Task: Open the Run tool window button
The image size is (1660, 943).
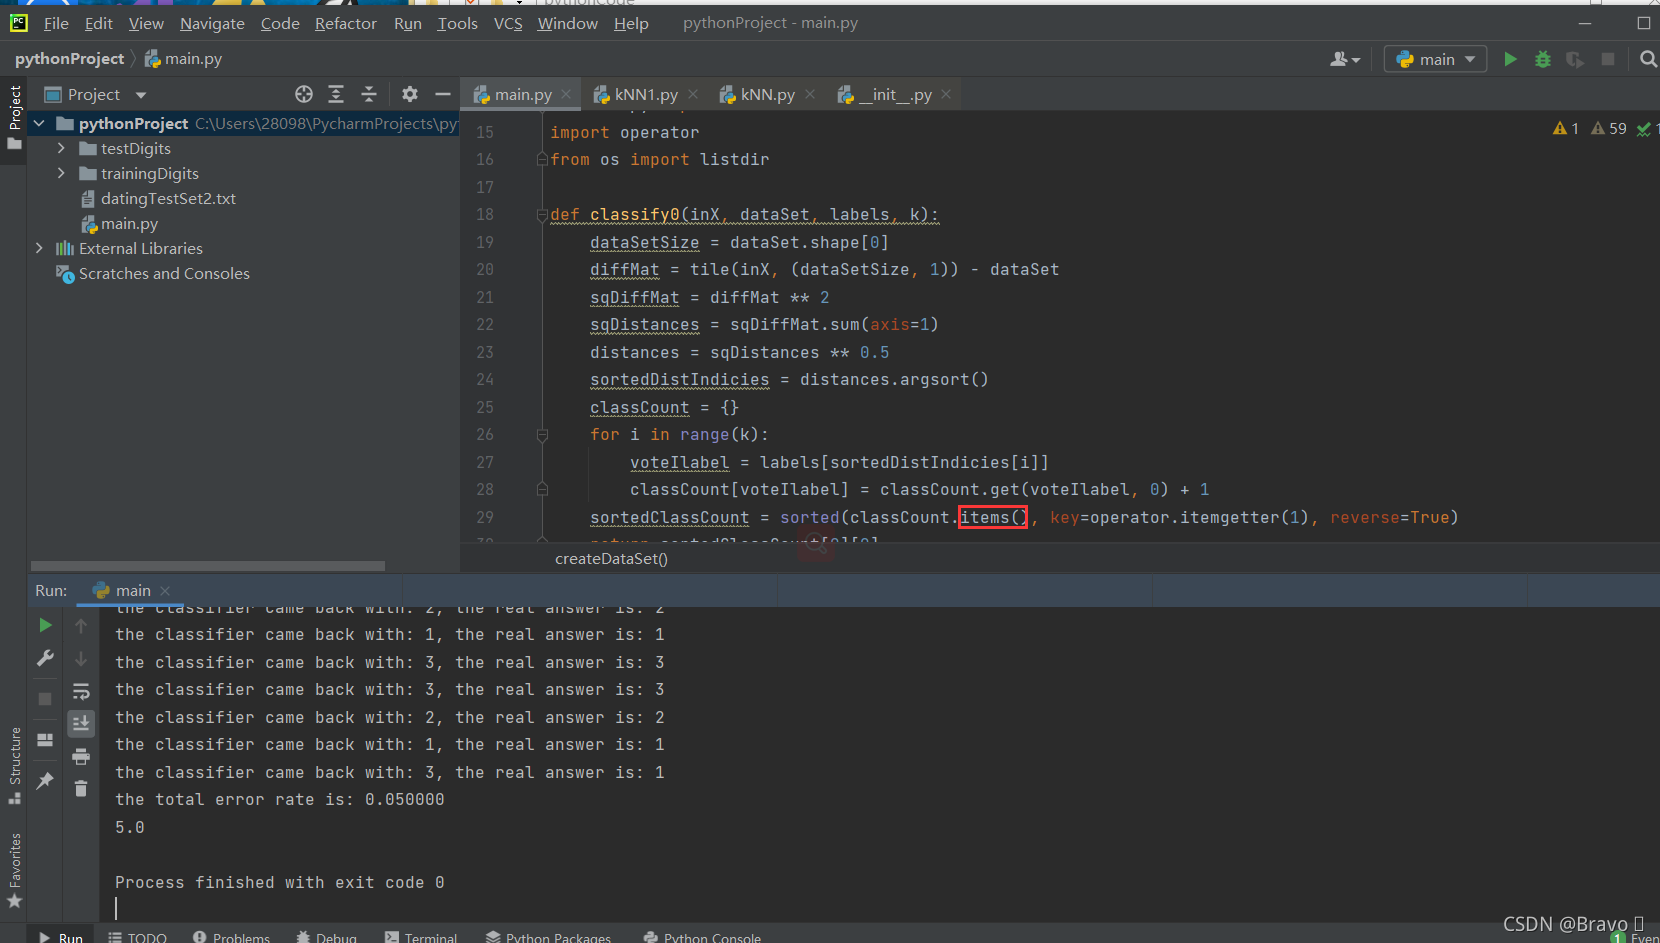Action: (61, 937)
